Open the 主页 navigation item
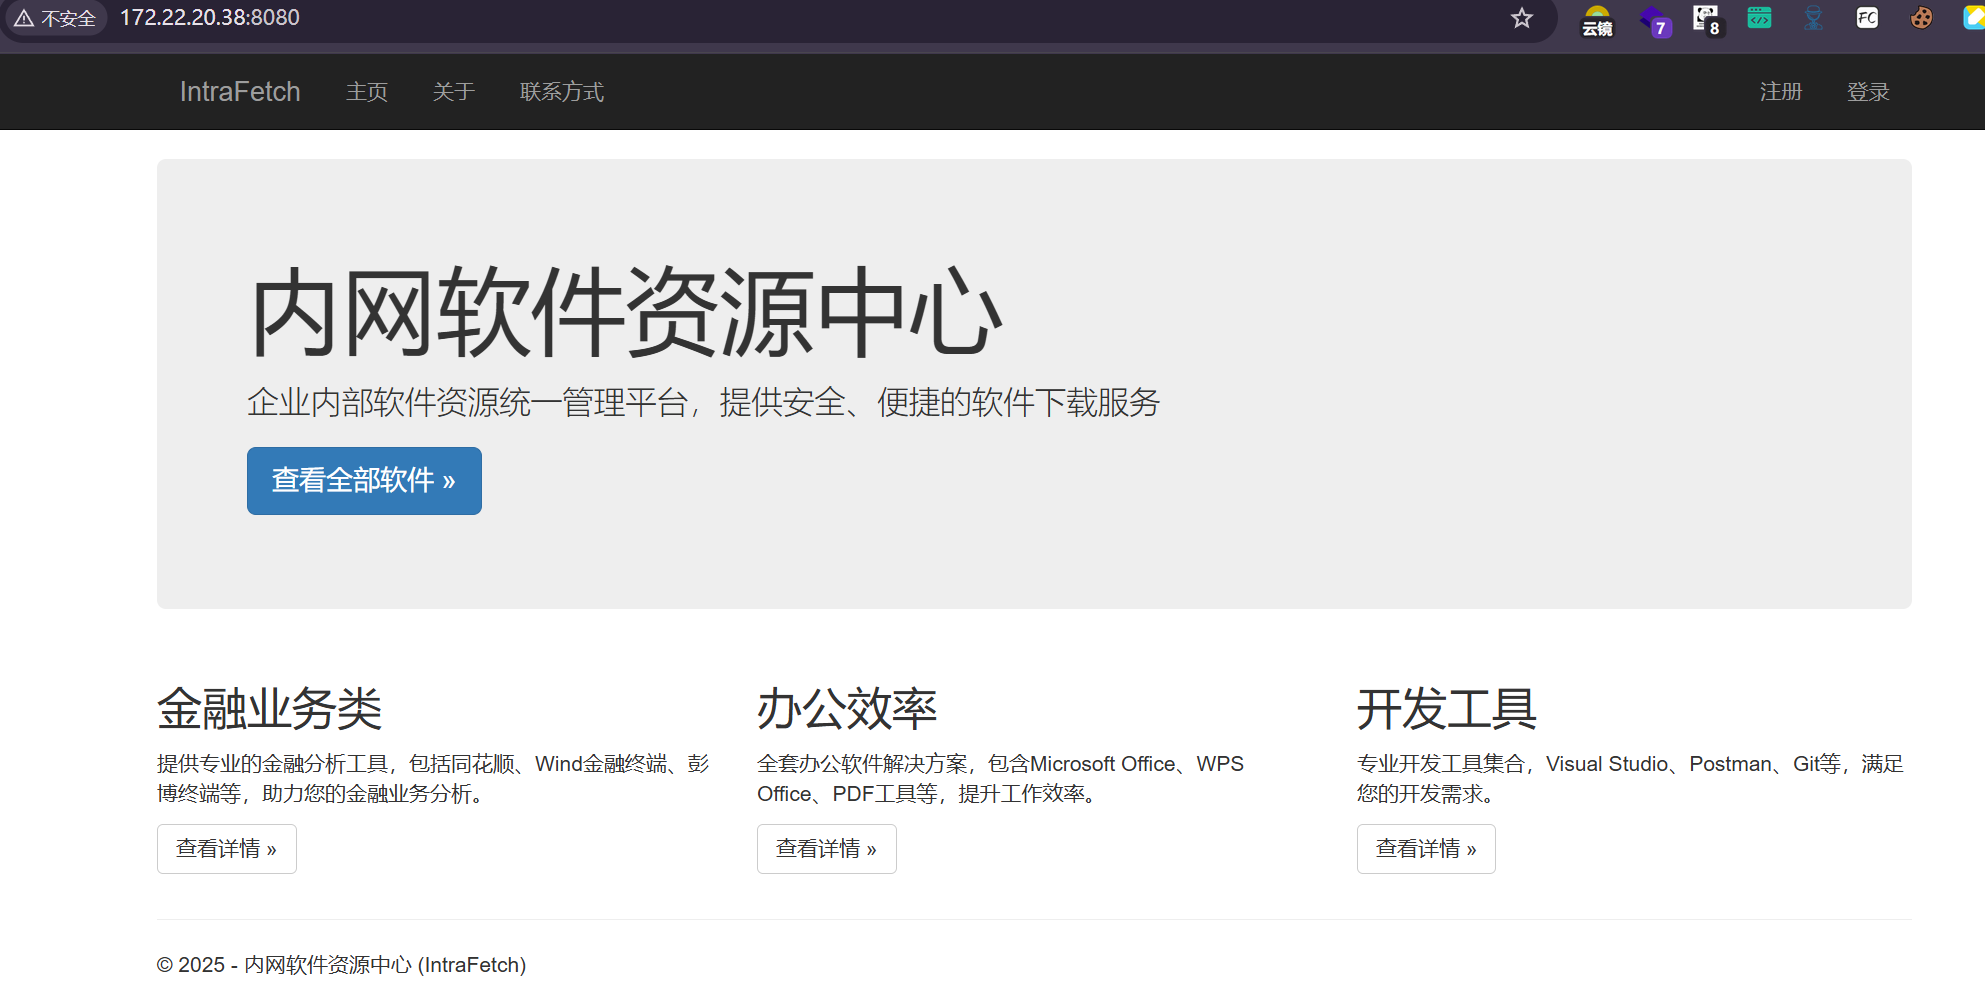1985x993 pixels. click(367, 92)
